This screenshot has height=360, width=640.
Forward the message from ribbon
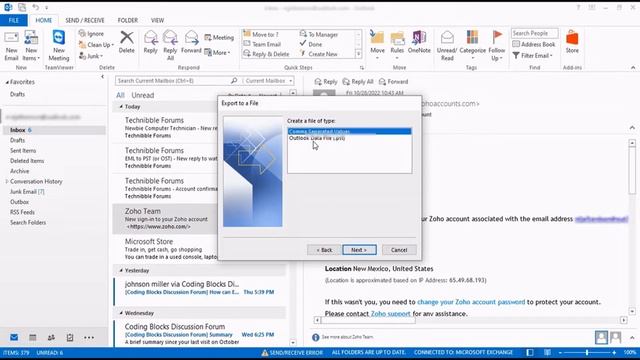pos(191,42)
